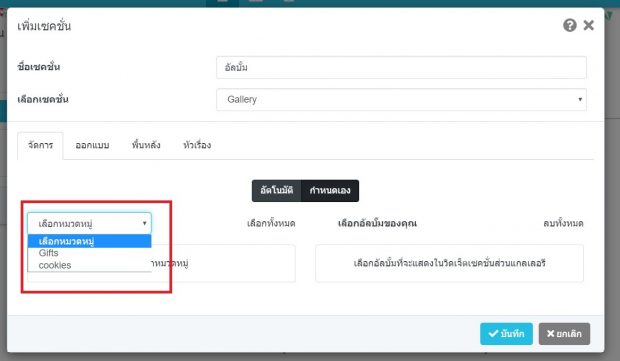The height and width of the screenshot is (361, 620).
Task: Click the category select box เลือกหมวดหมู่
Action: coord(89,223)
